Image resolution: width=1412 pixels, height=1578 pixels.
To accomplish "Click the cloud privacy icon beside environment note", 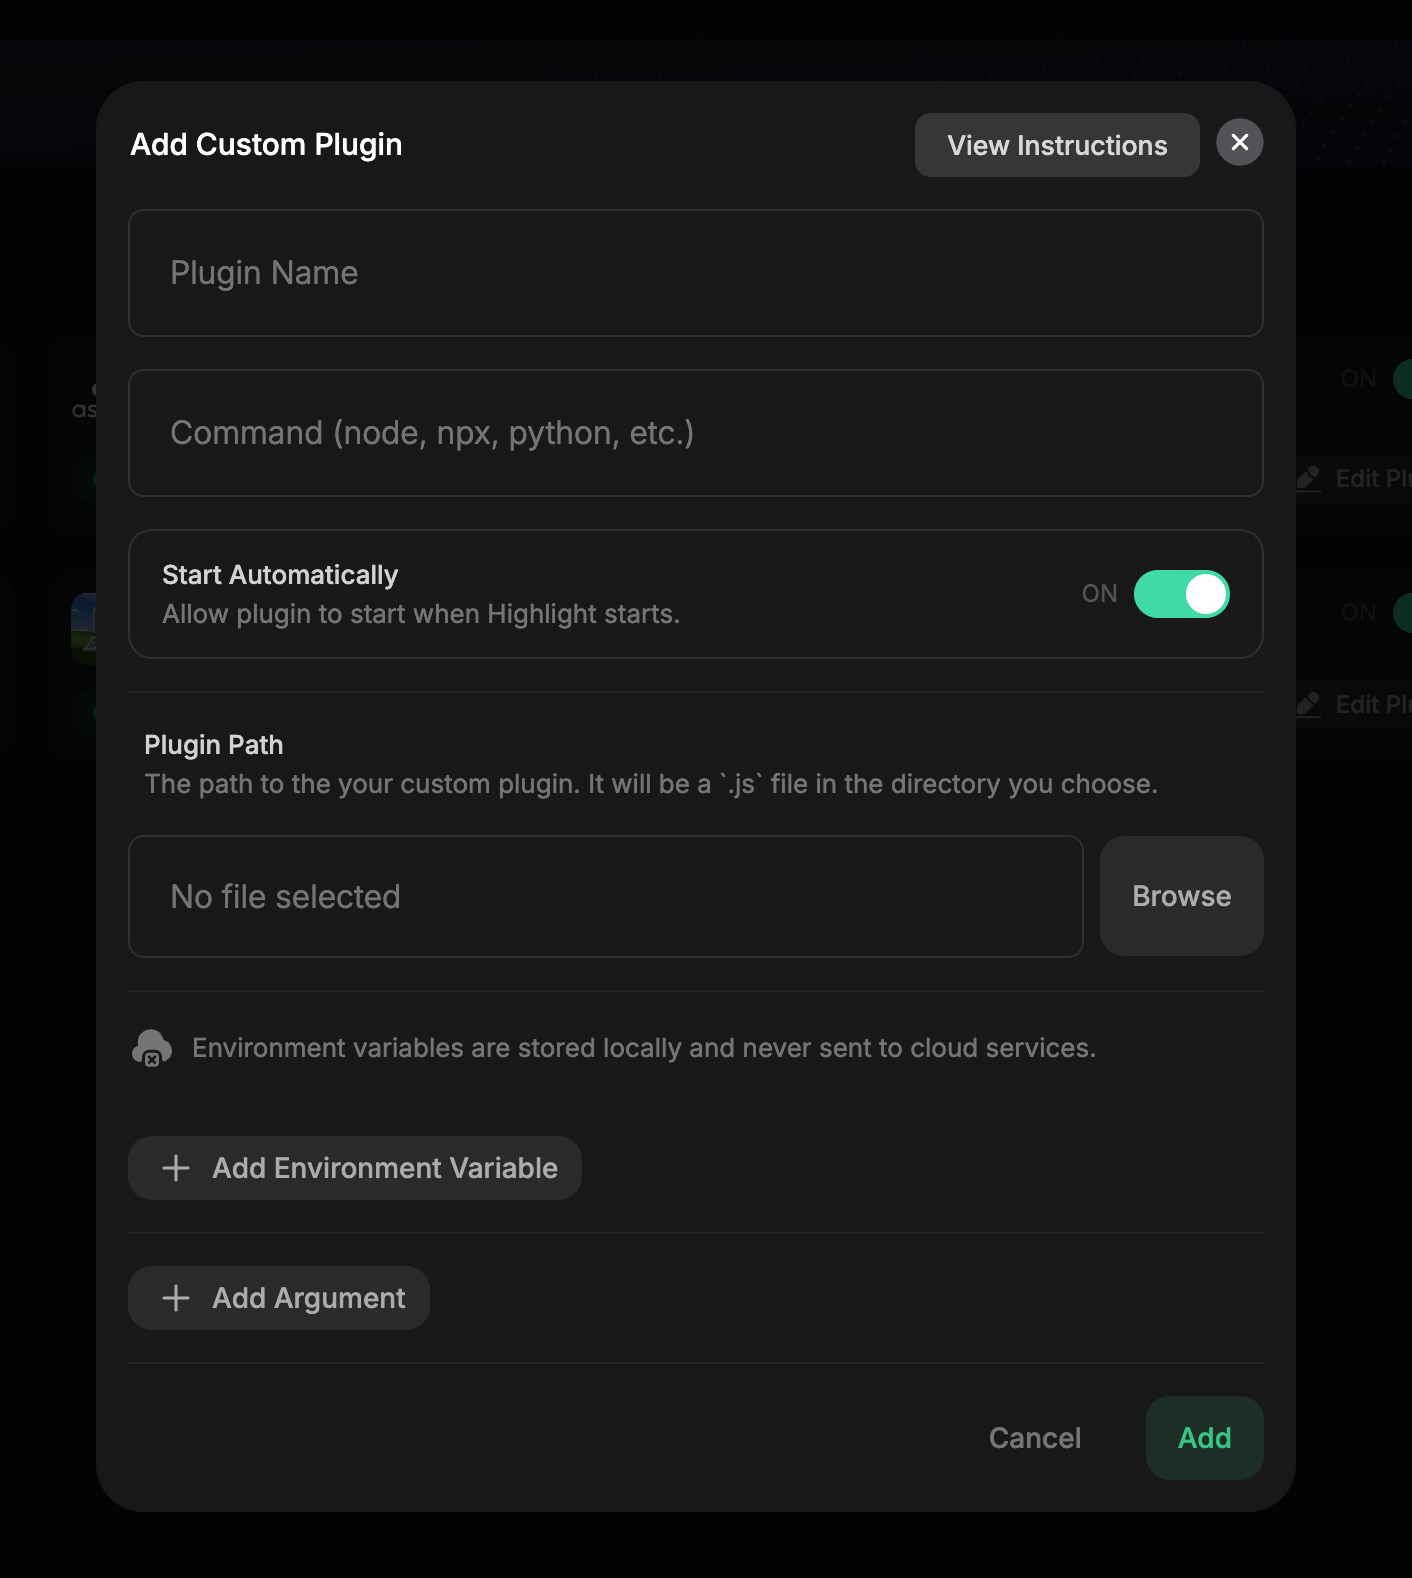I will point(152,1048).
